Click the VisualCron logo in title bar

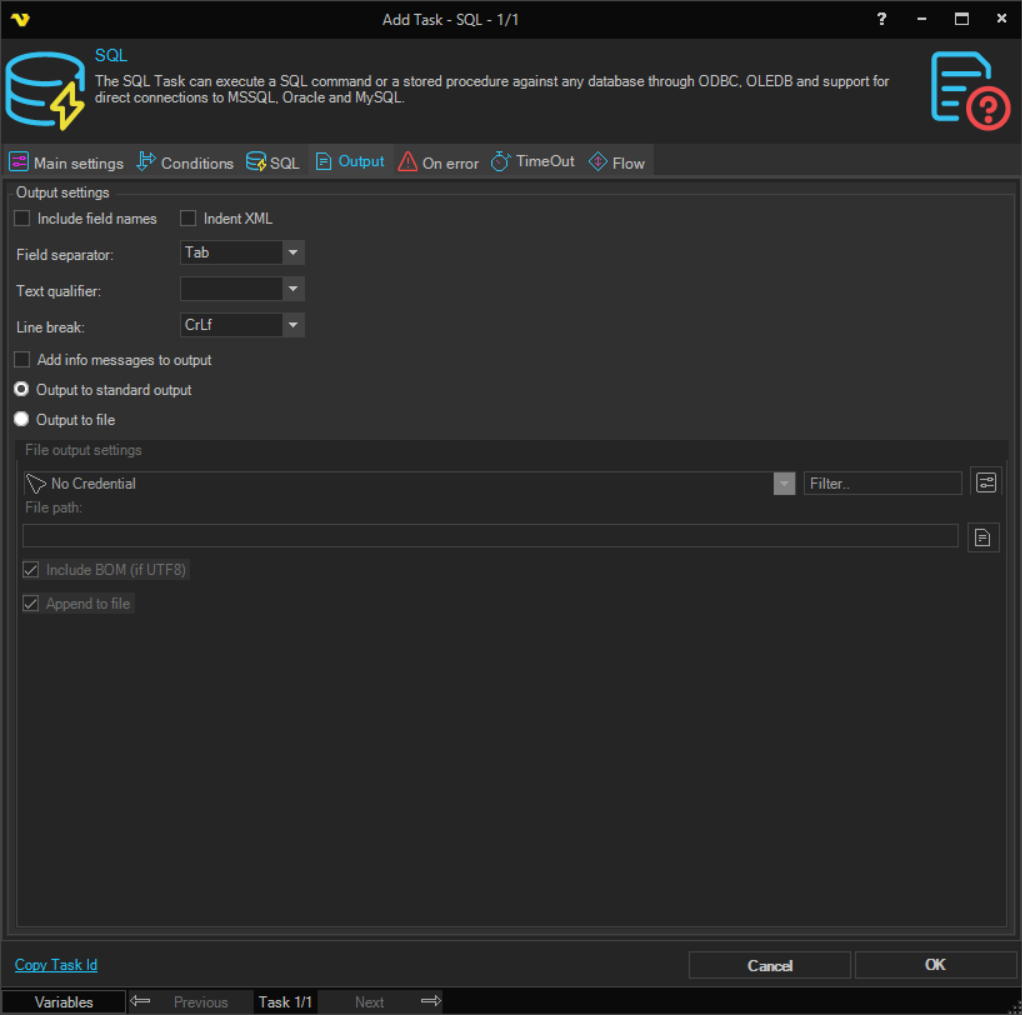coord(19,19)
